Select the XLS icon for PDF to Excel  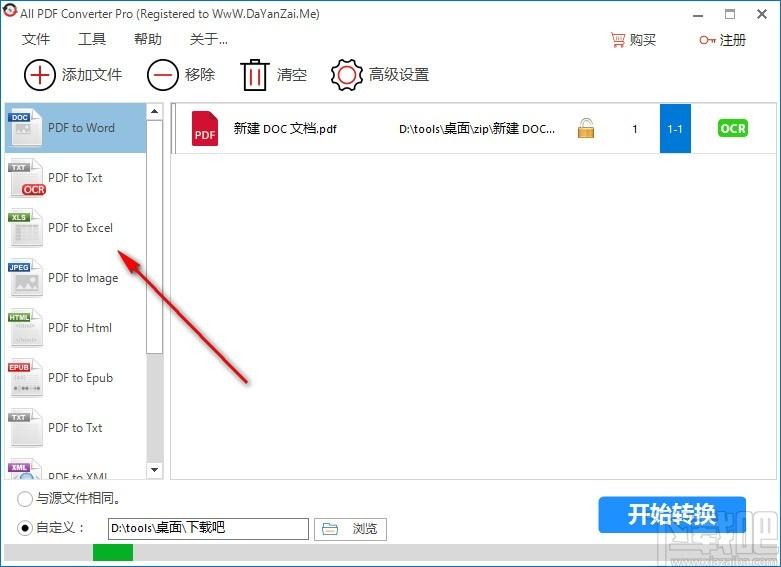tap(24, 228)
